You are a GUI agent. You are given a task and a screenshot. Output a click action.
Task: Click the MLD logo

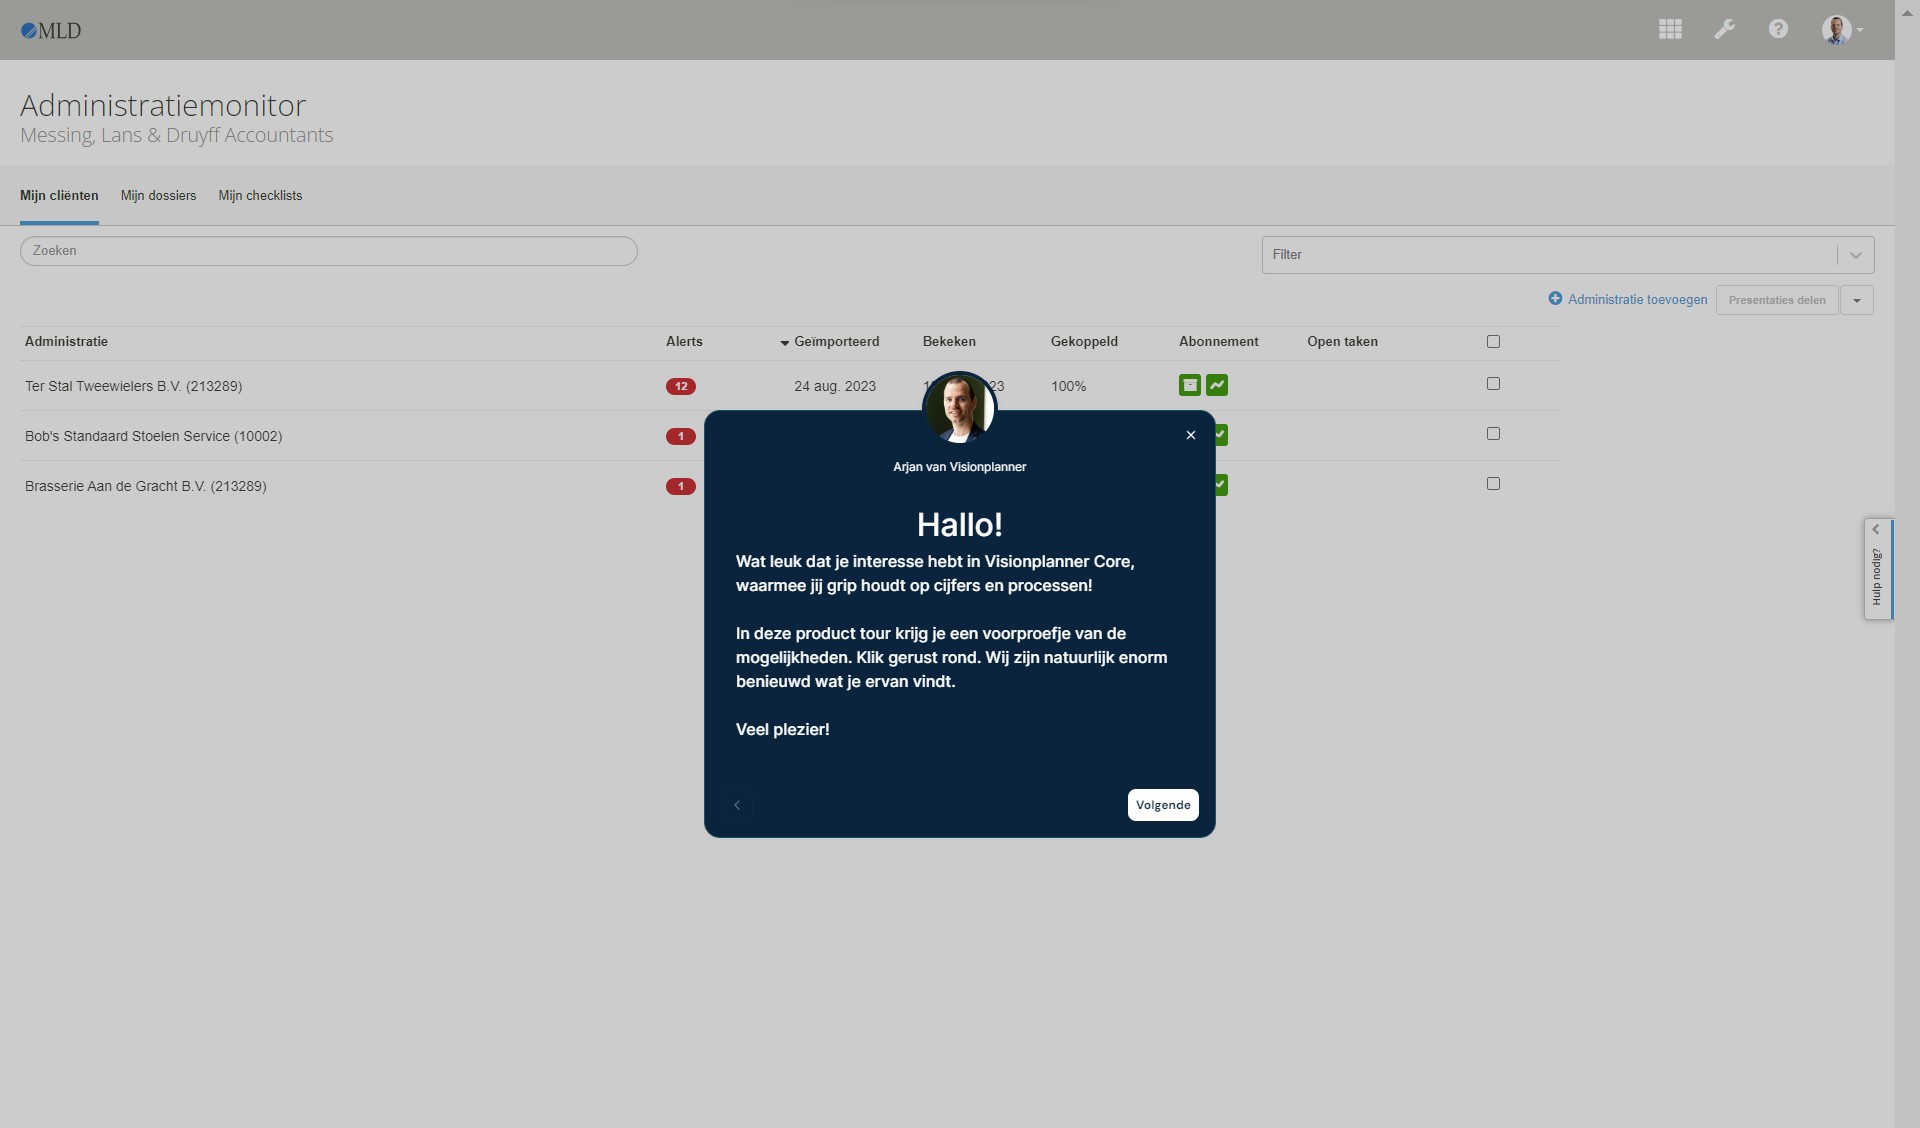click(51, 31)
